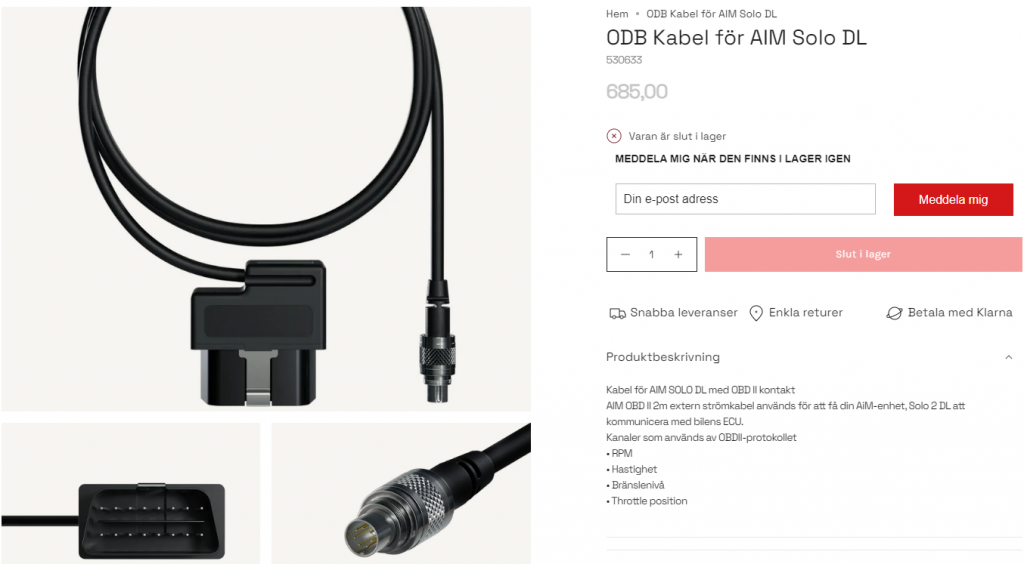This screenshot has height=564, width=1024.
Task: View the round metal plug thumbnail
Action: tap(401, 493)
